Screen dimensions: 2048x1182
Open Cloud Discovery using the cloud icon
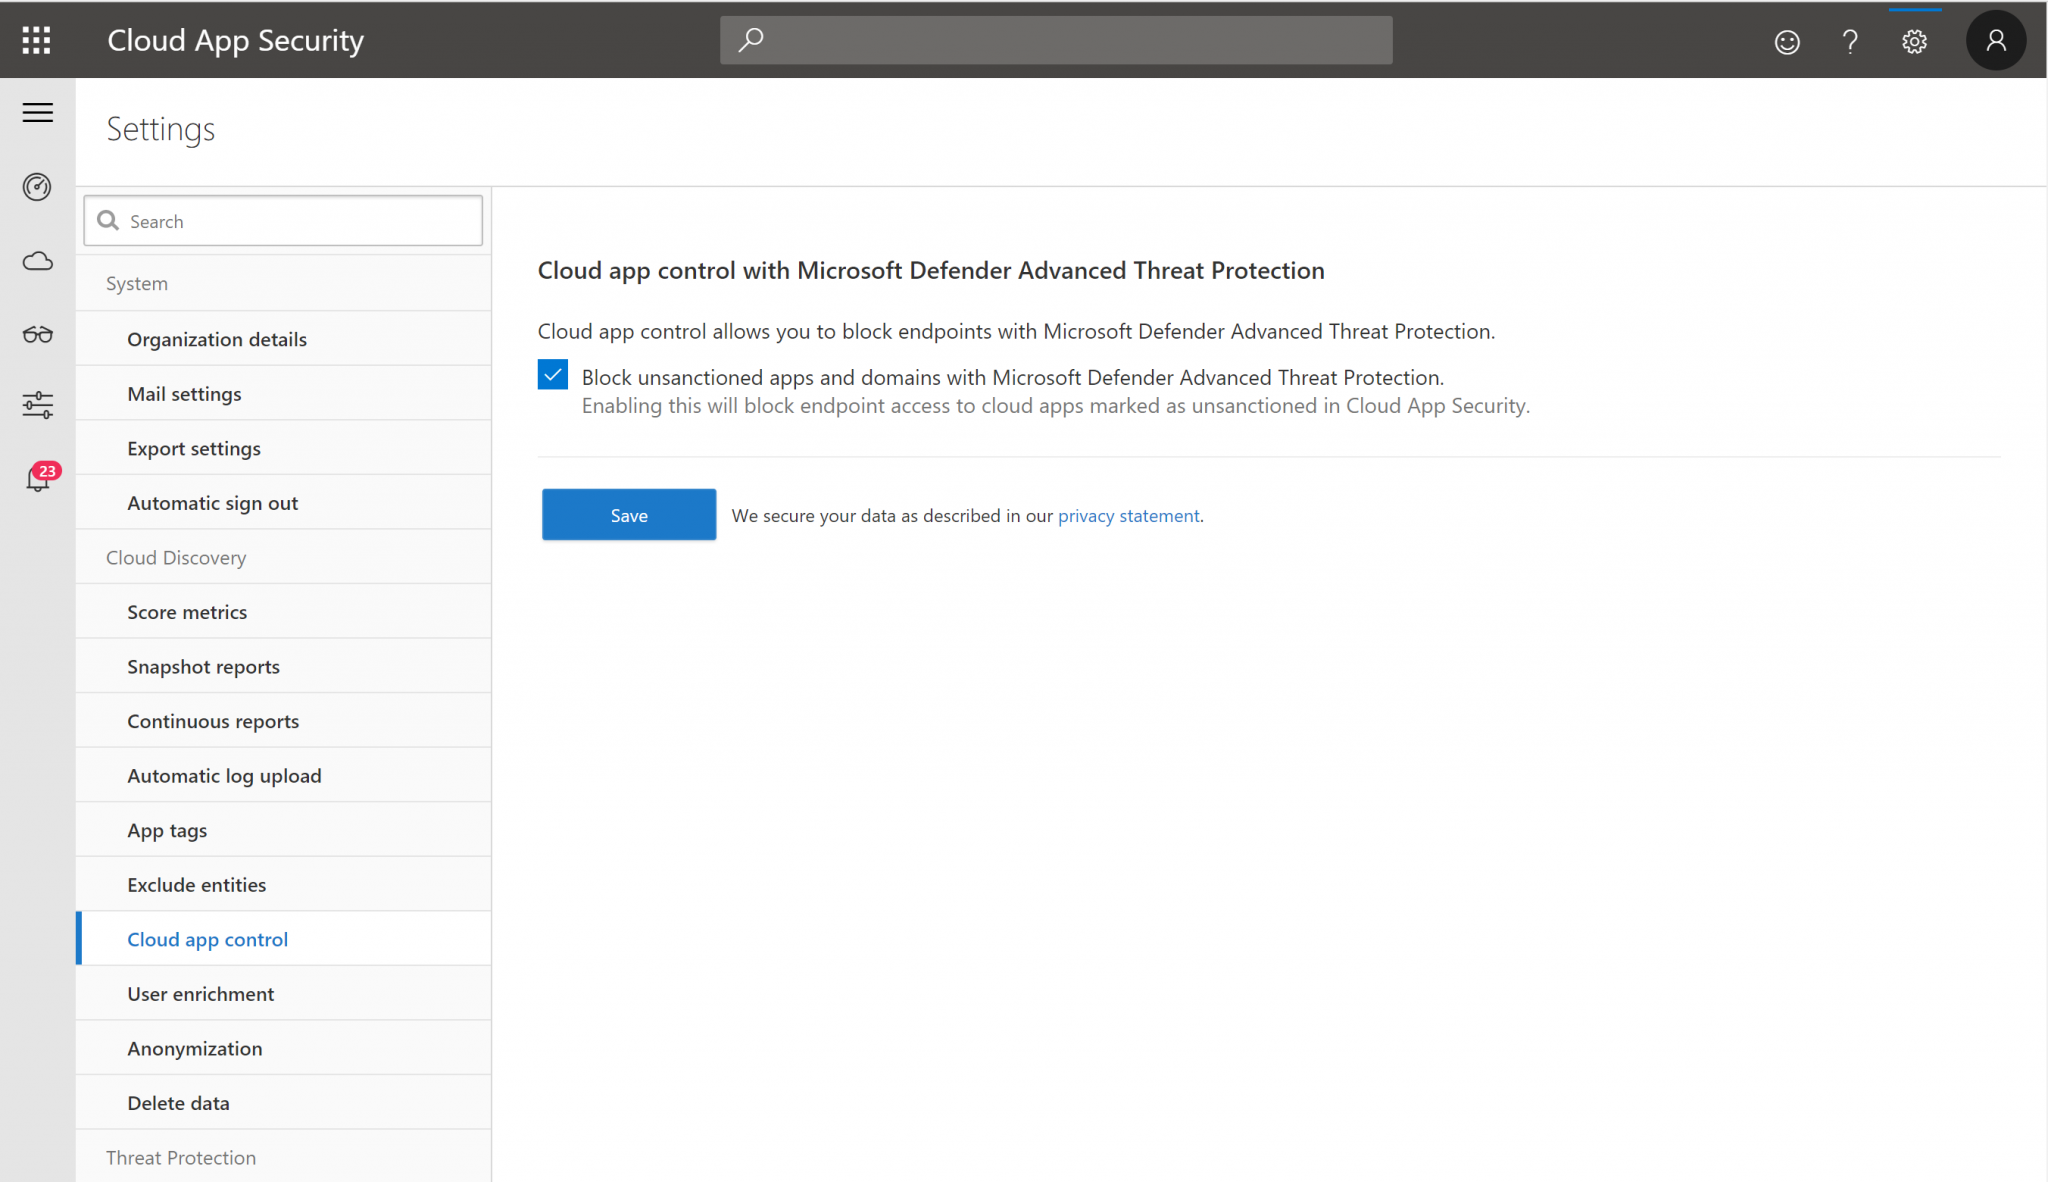pos(37,261)
